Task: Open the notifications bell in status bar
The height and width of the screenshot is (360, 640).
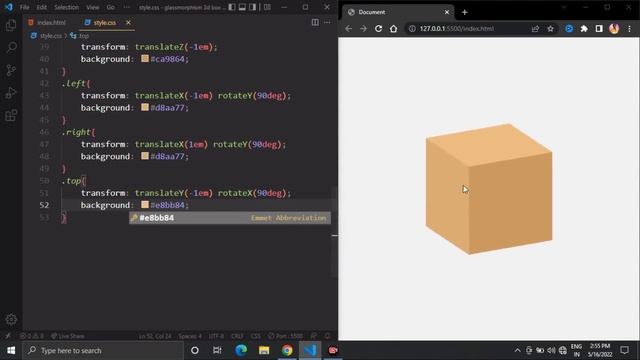Action: pos(327,336)
